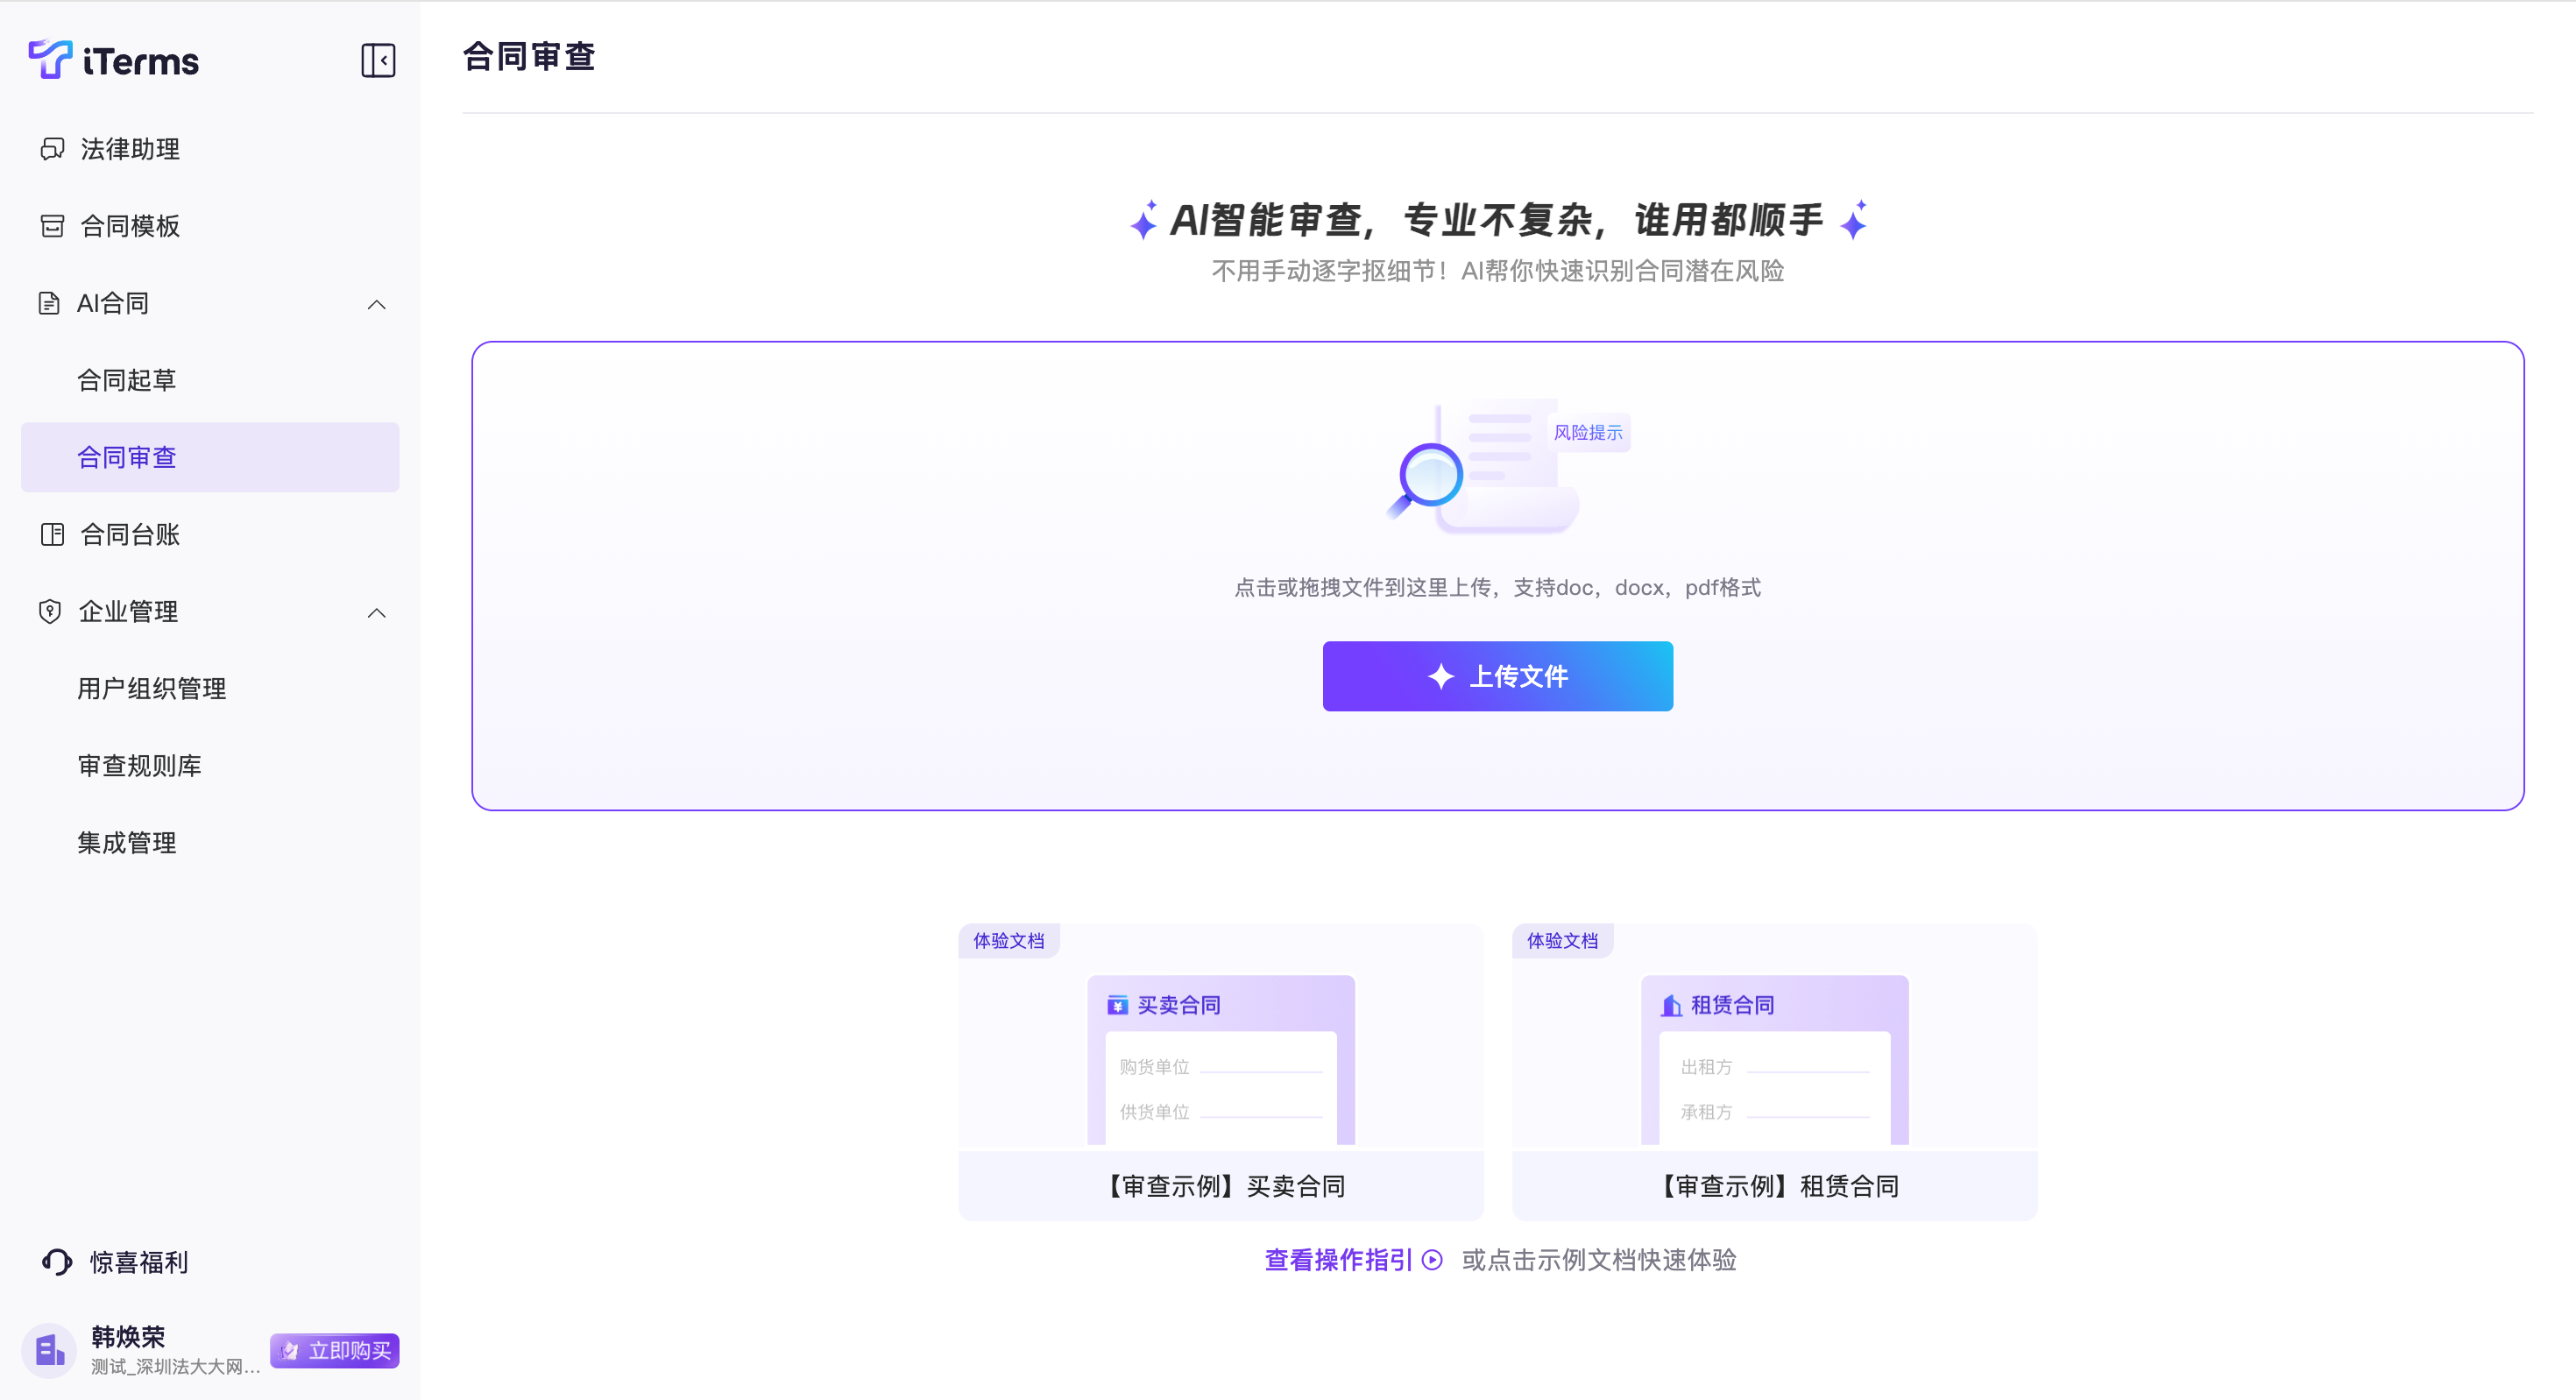Collapse the sidebar with the panel icon
Viewport: 2576px width, 1400px height.
tap(378, 60)
